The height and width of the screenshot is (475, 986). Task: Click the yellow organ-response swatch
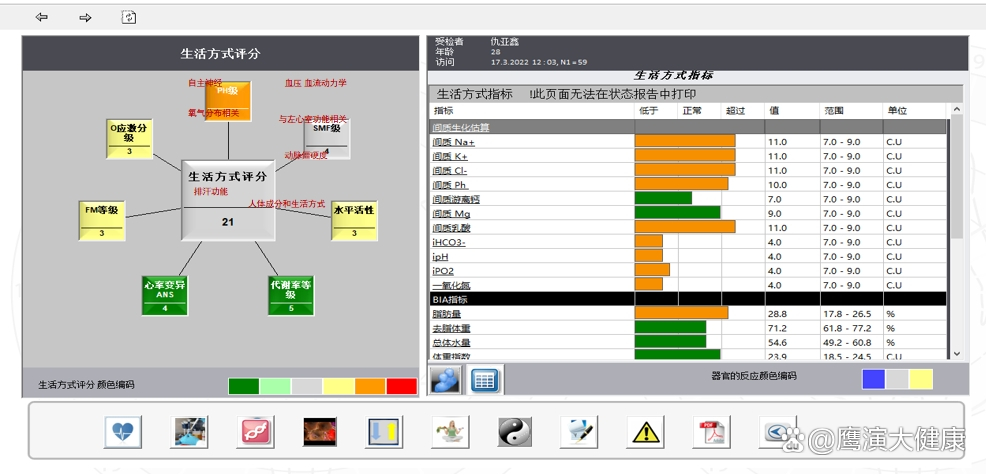pos(921,379)
